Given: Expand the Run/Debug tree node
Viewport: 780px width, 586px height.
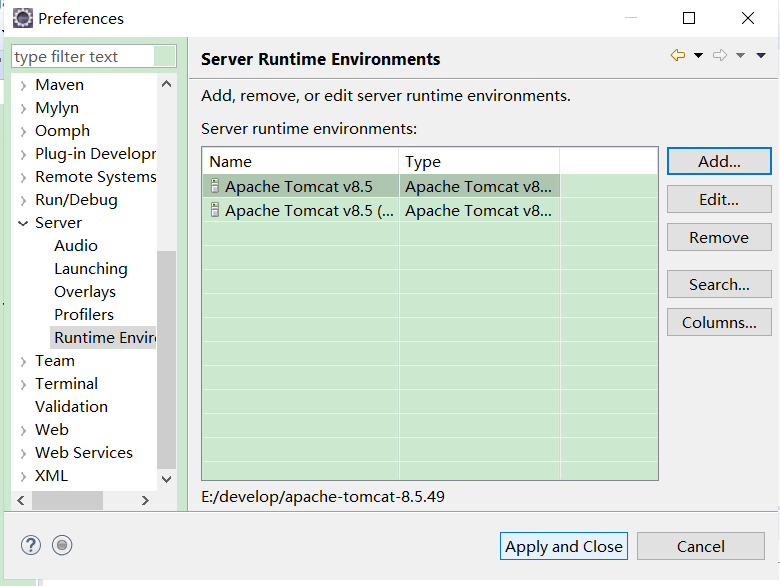Looking at the screenshot, I should tap(23, 200).
